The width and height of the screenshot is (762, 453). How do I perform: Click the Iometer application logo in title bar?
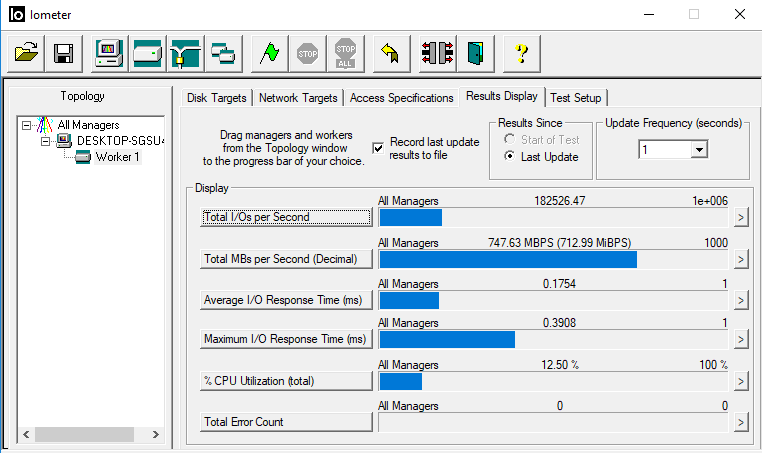tap(17, 15)
